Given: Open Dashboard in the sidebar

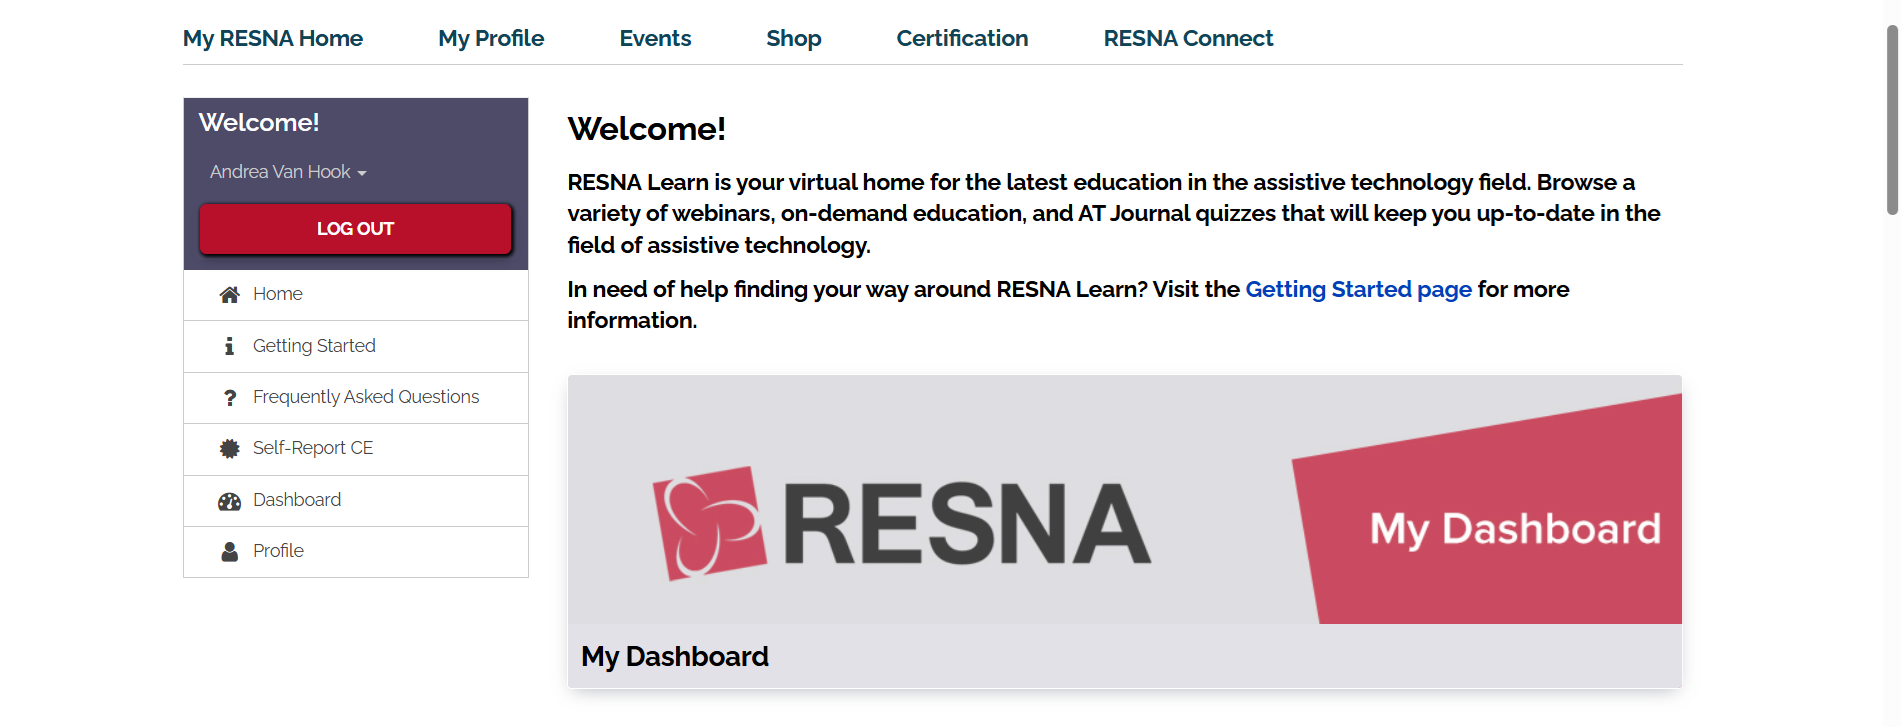Looking at the screenshot, I should pyautogui.click(x=356, y=501).
